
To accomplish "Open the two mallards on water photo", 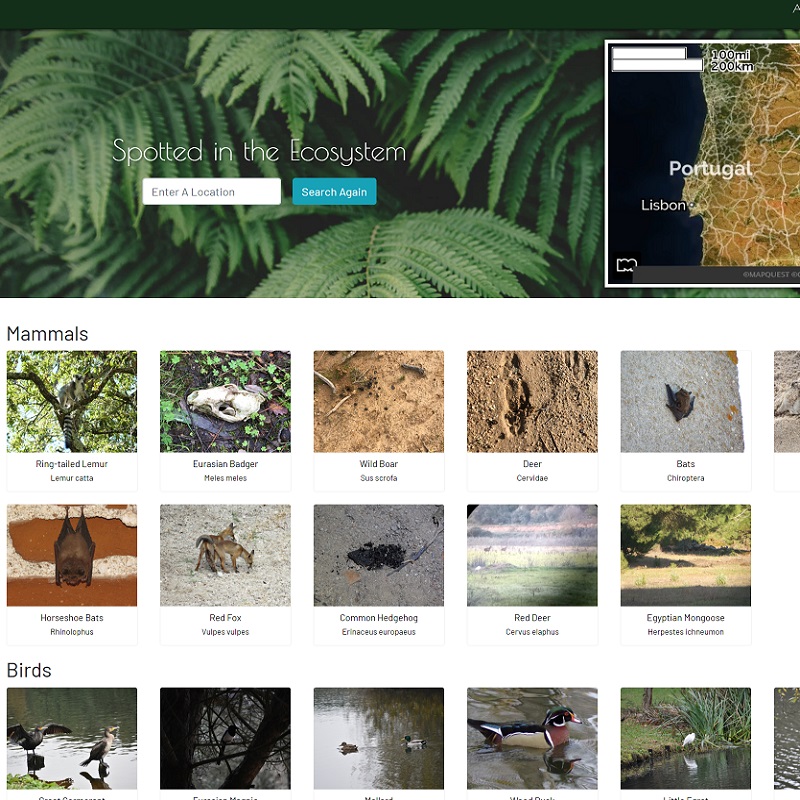I will point(379,738).
